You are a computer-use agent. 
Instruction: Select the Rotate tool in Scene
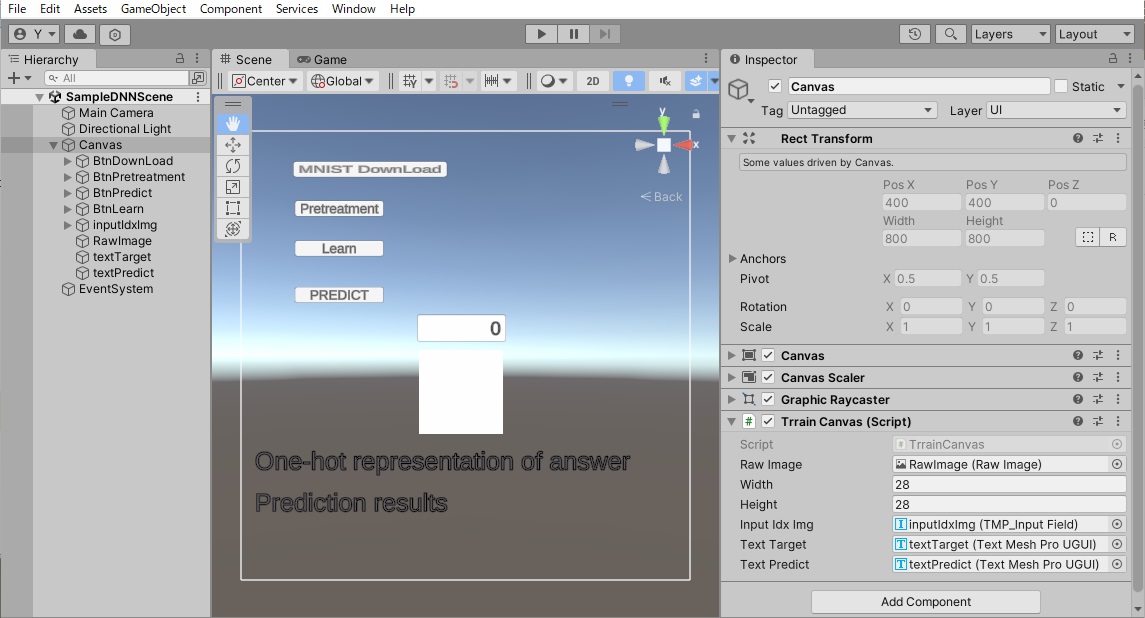coord(233,166)
